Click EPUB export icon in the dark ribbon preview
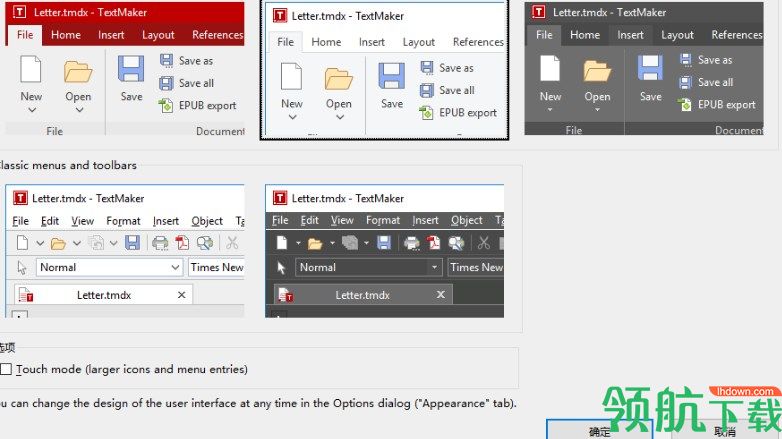782x439 pixels. [685, 104]
